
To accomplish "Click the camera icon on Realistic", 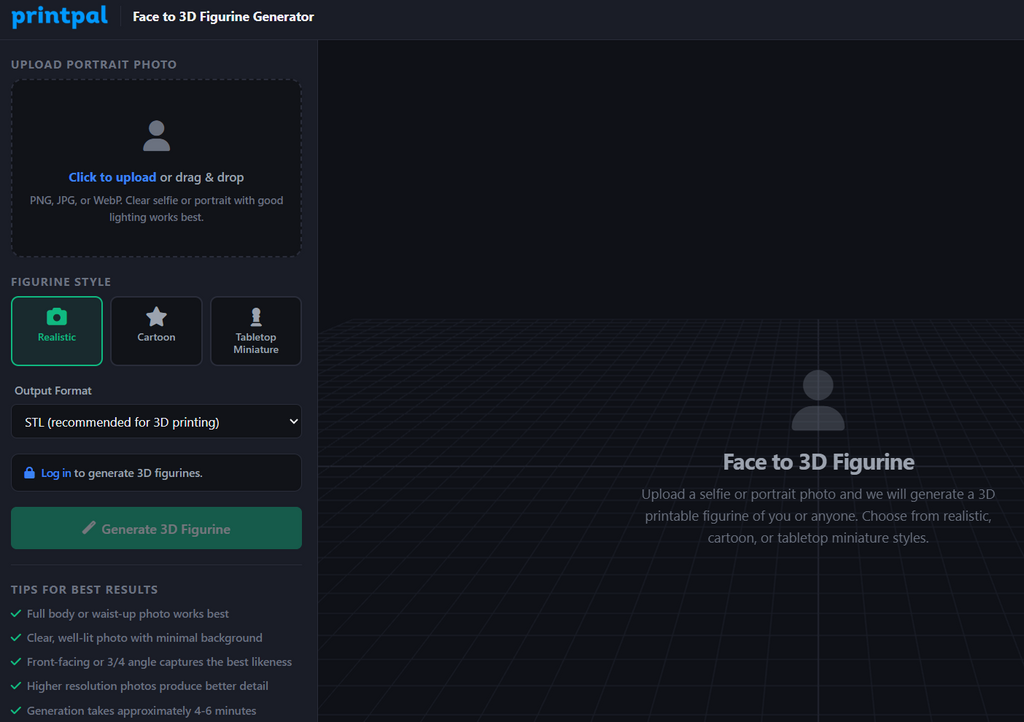I will tap(57, 317).
